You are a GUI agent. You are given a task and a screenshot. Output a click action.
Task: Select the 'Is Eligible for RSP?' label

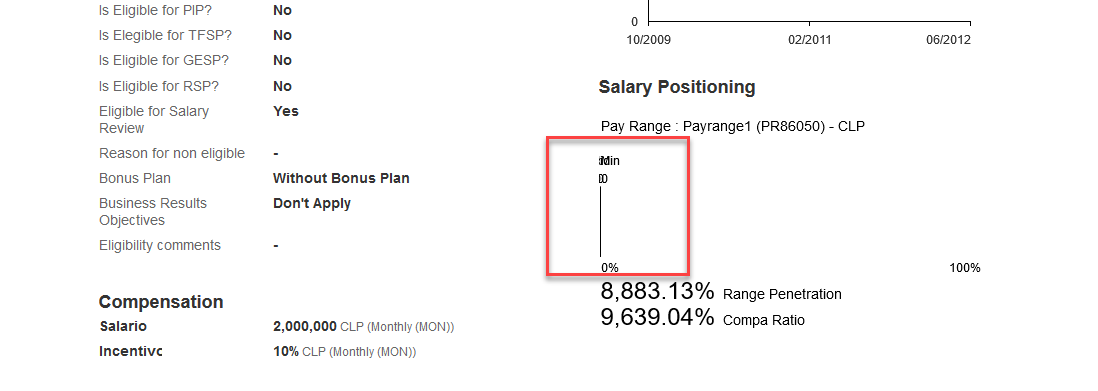click(x=159, y=86)
